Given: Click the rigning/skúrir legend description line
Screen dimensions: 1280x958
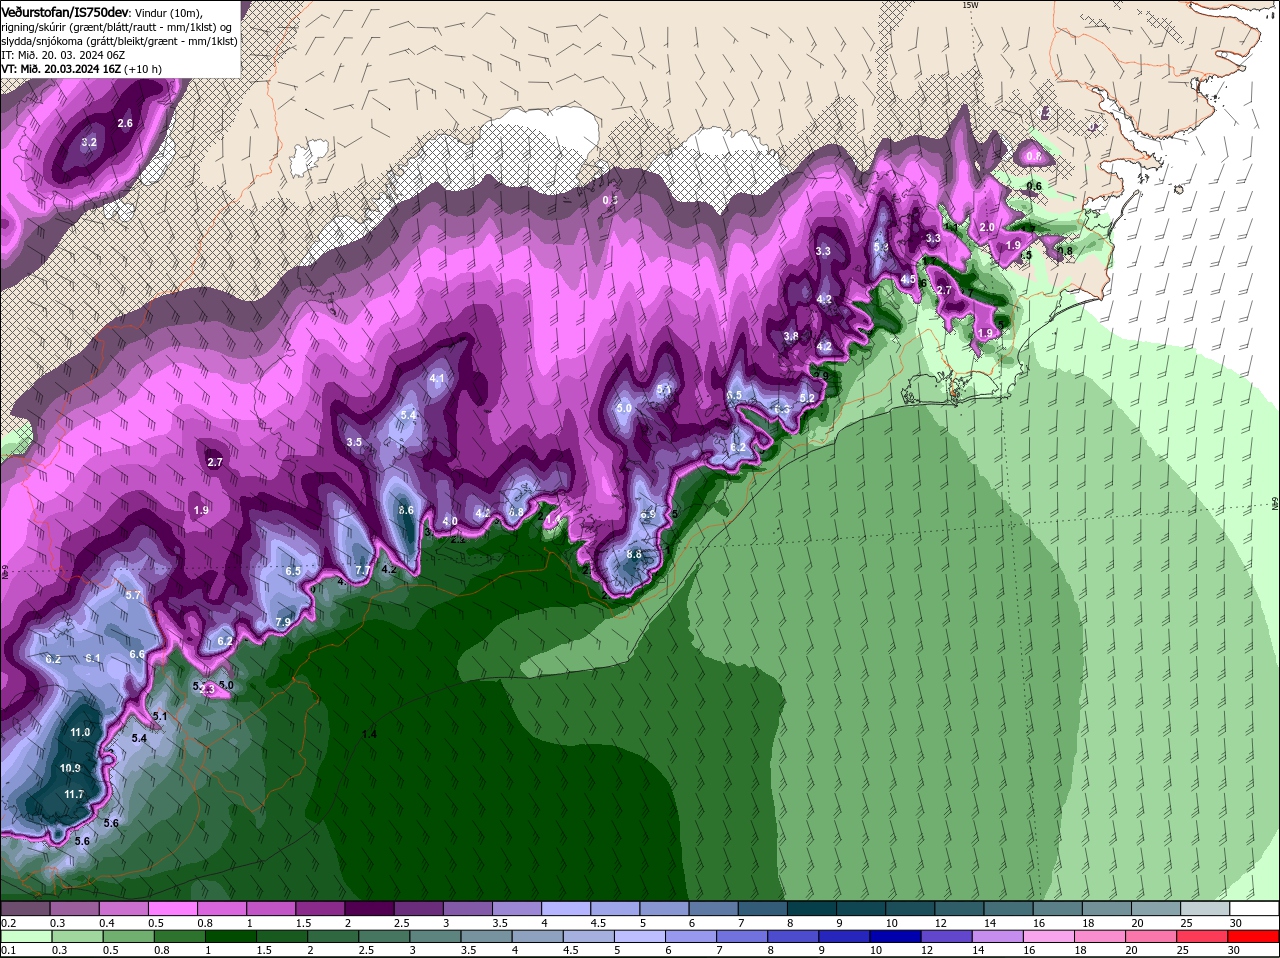Looking at the screenshot, I should pos(117,27).
